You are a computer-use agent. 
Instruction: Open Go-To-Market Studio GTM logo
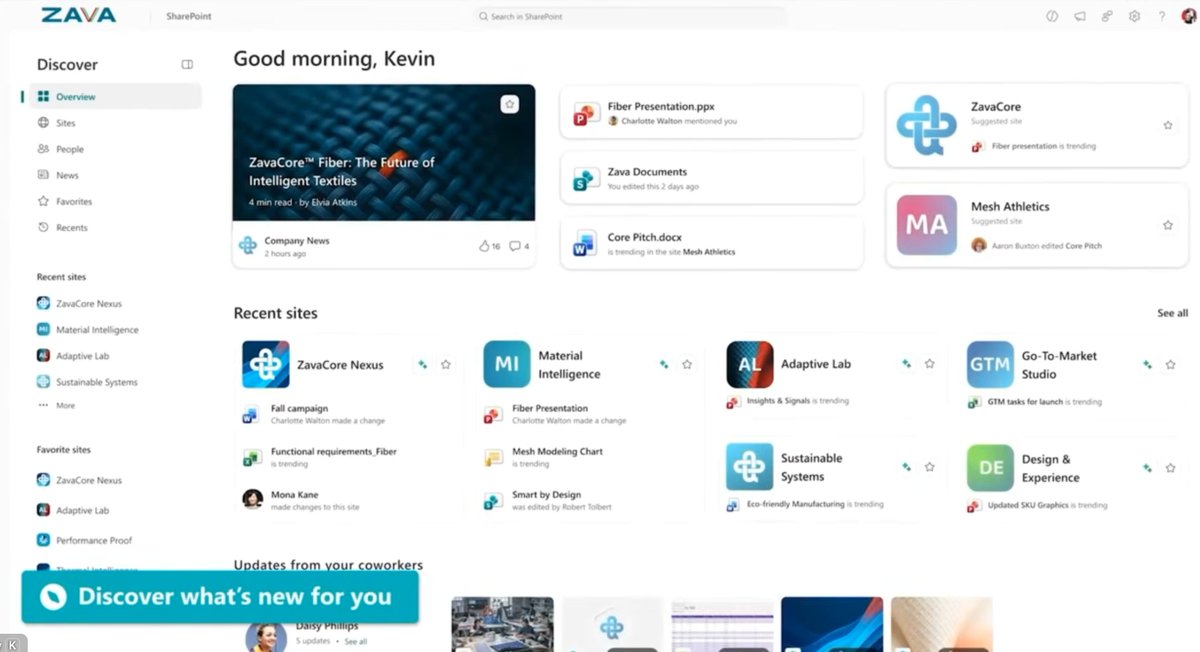[x=991, y=364]
